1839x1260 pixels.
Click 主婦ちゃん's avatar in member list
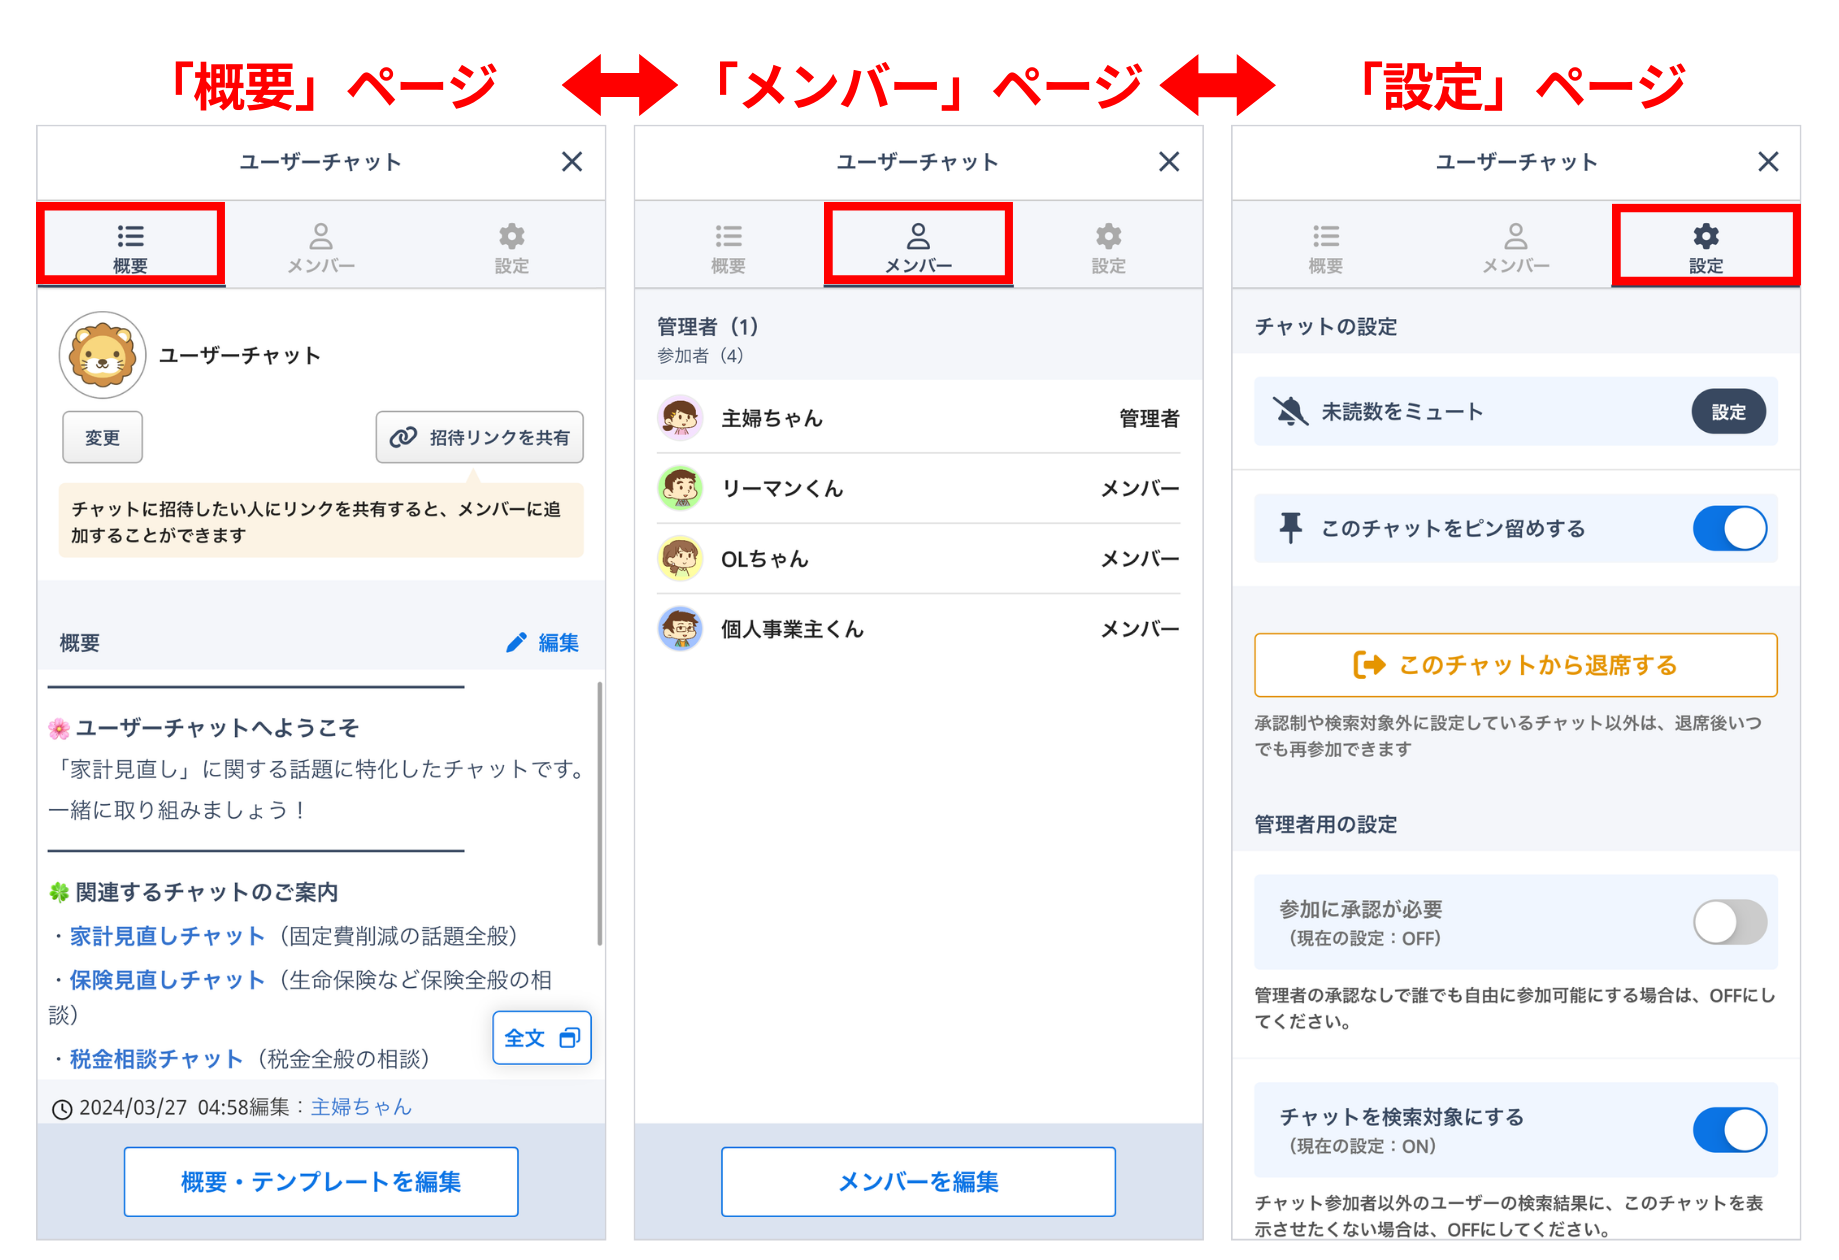680,418
